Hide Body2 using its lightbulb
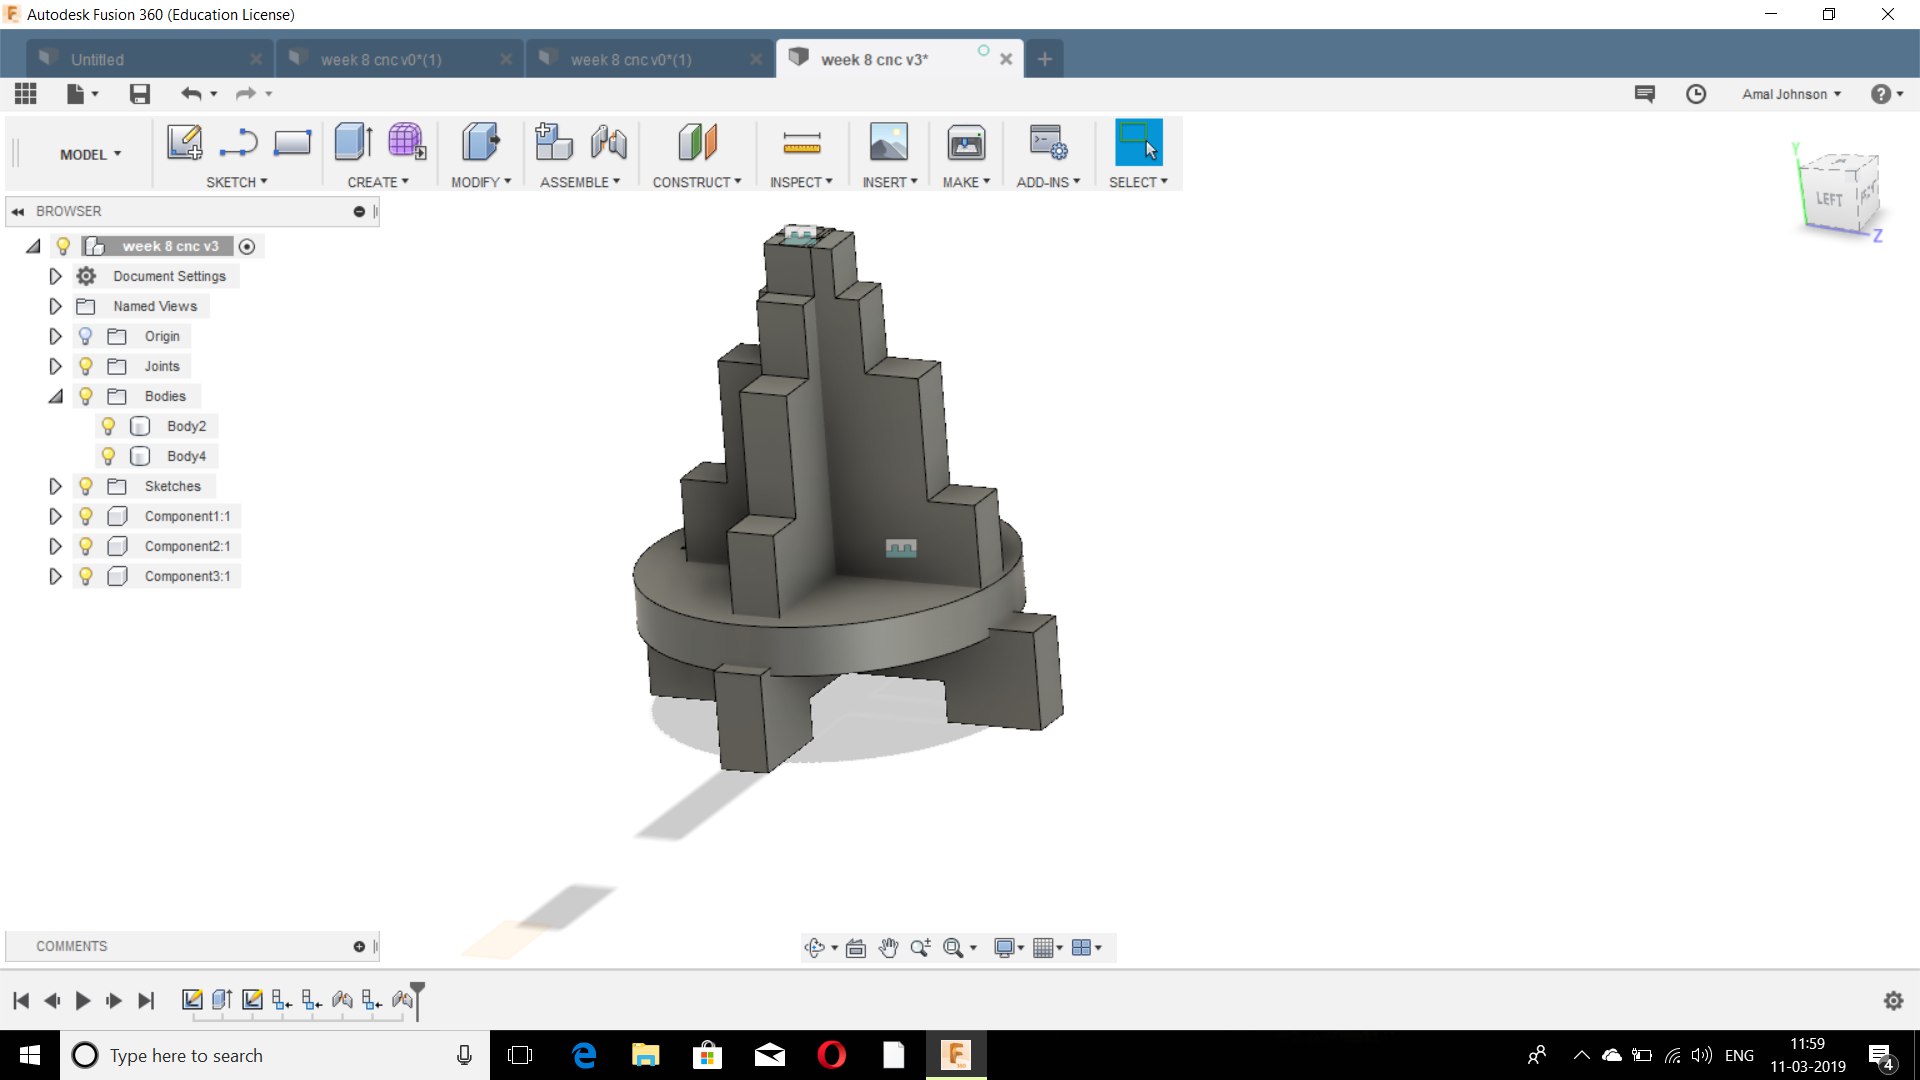 pyautogui.click(x=108, y=426)
